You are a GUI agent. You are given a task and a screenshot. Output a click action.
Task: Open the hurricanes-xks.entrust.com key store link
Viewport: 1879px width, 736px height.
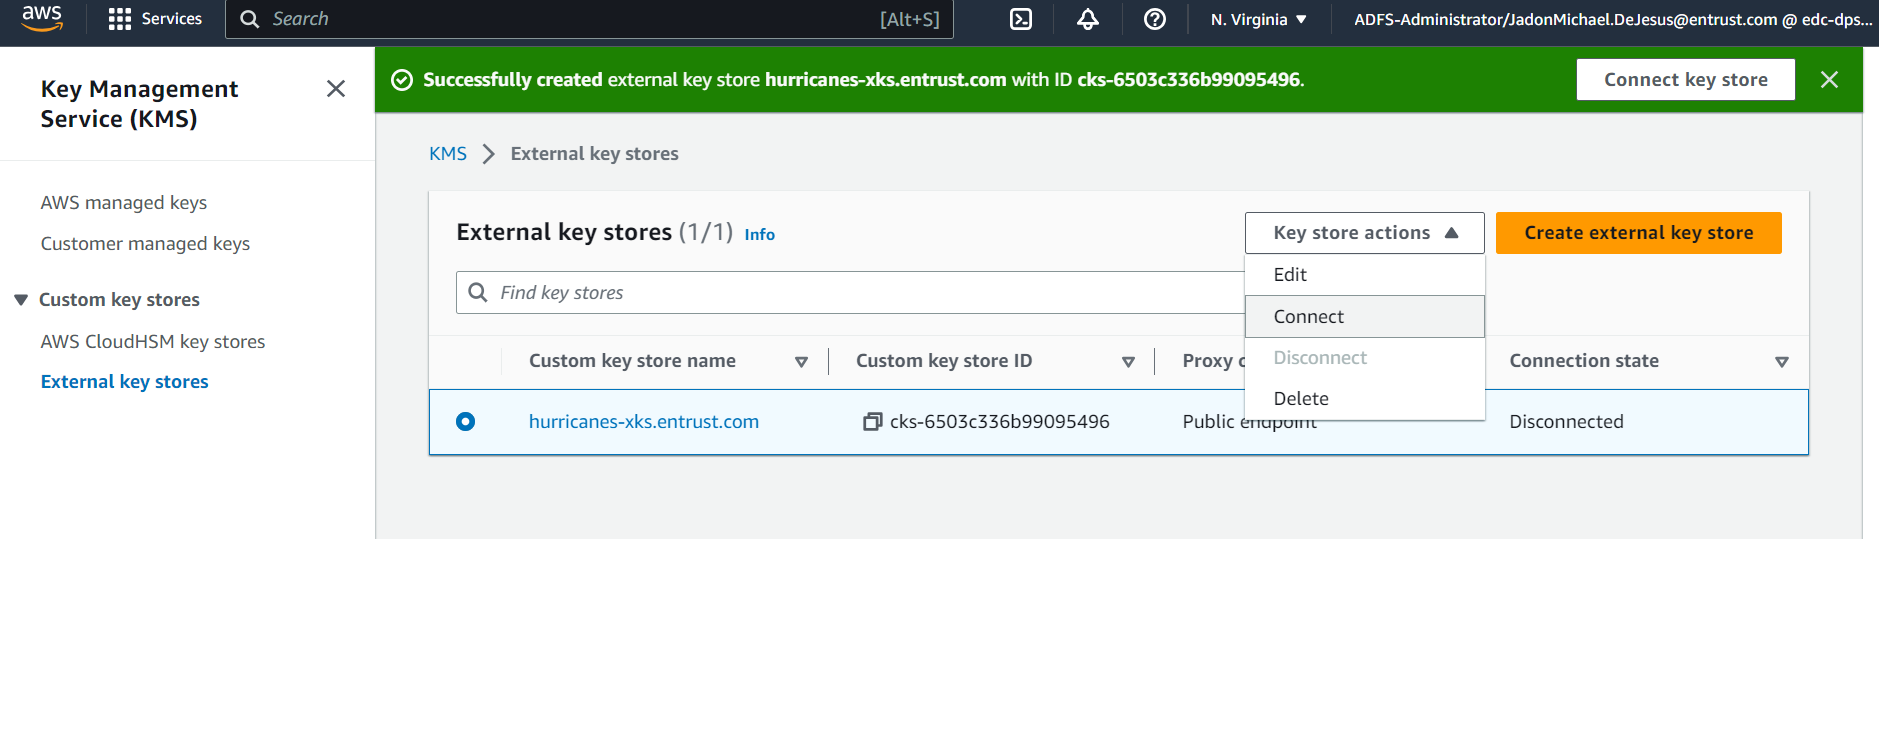click(x=644, y=422)
